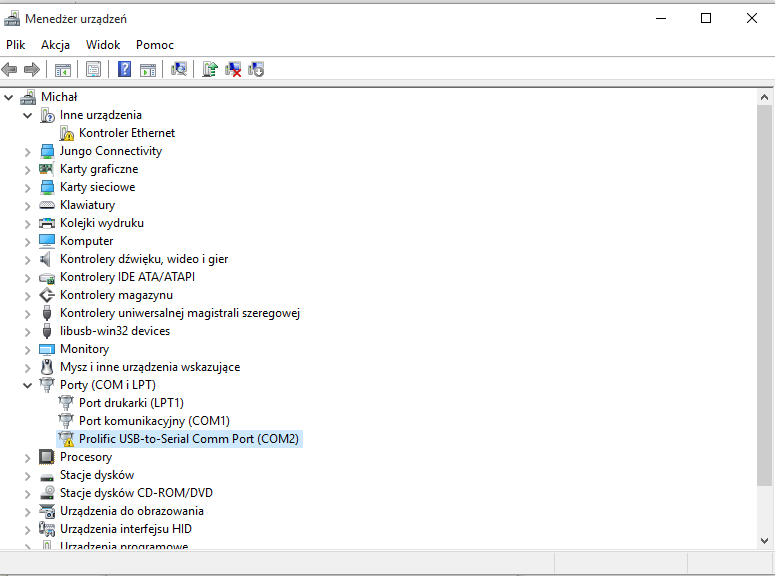Select Port komunikacyjny (COM1)
This screenshot has width=775, height=576.
coord(154,421)
